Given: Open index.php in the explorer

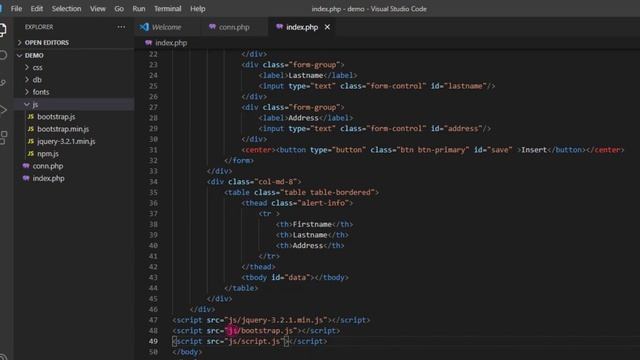Looking at the screenshot, I should point(74,178).
